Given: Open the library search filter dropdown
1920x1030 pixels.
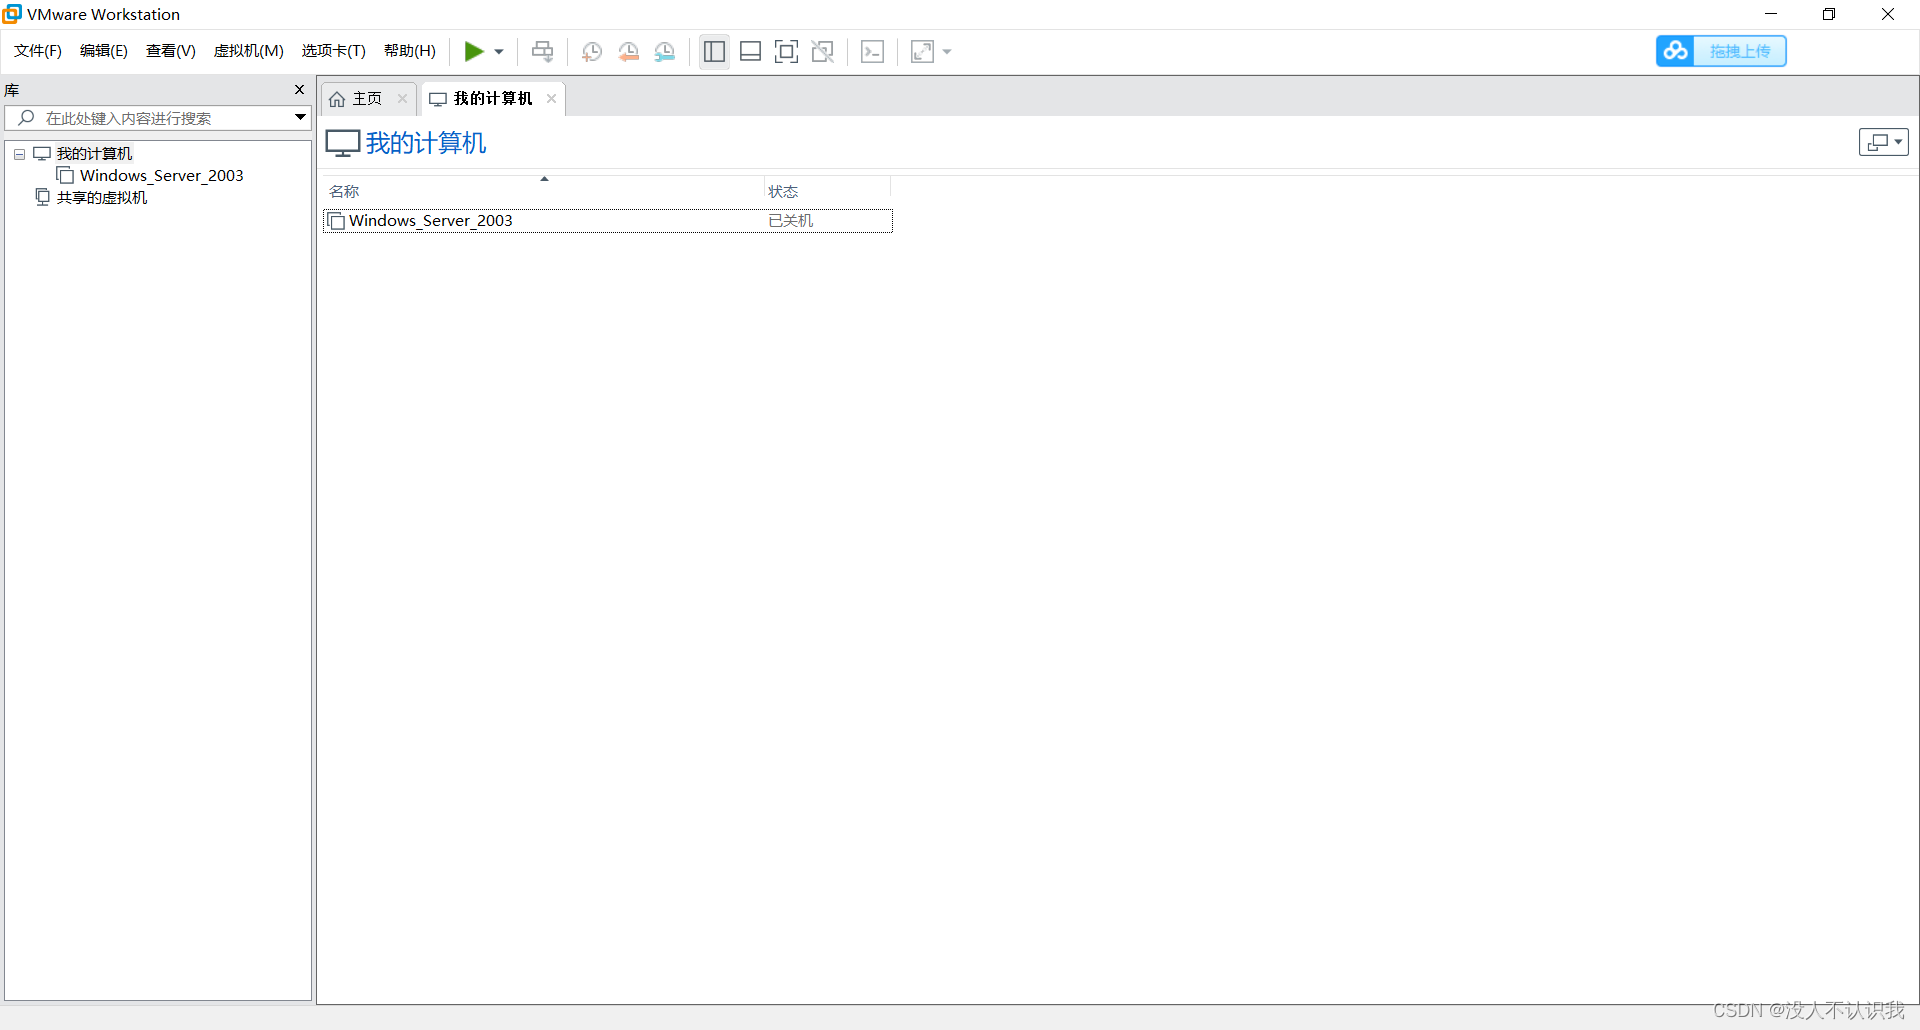Looking at the screenshot, I should 300,118.
